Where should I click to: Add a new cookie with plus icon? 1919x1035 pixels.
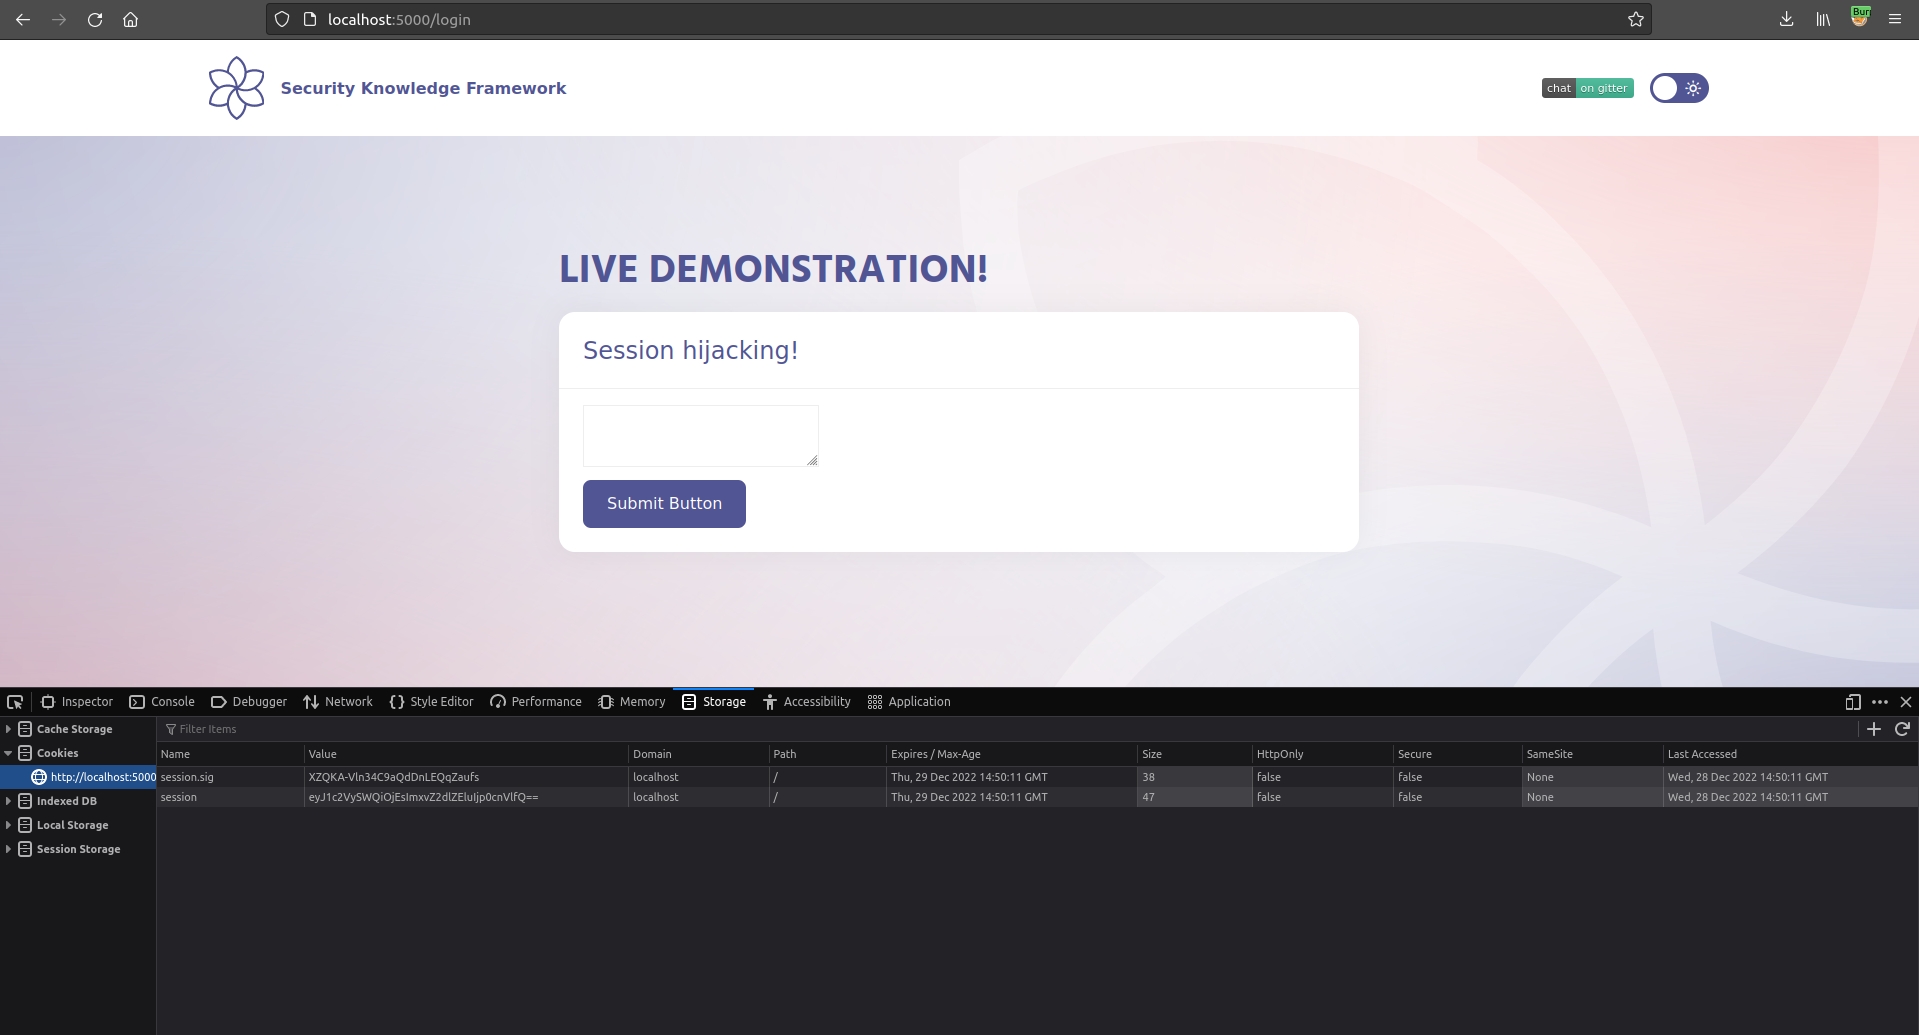point(1874,729)
